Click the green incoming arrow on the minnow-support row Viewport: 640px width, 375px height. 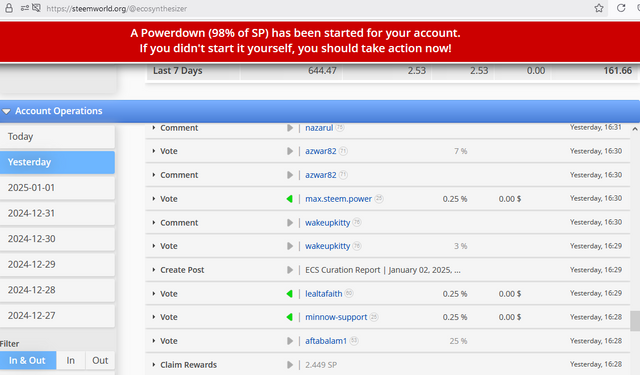click(289, 317)
